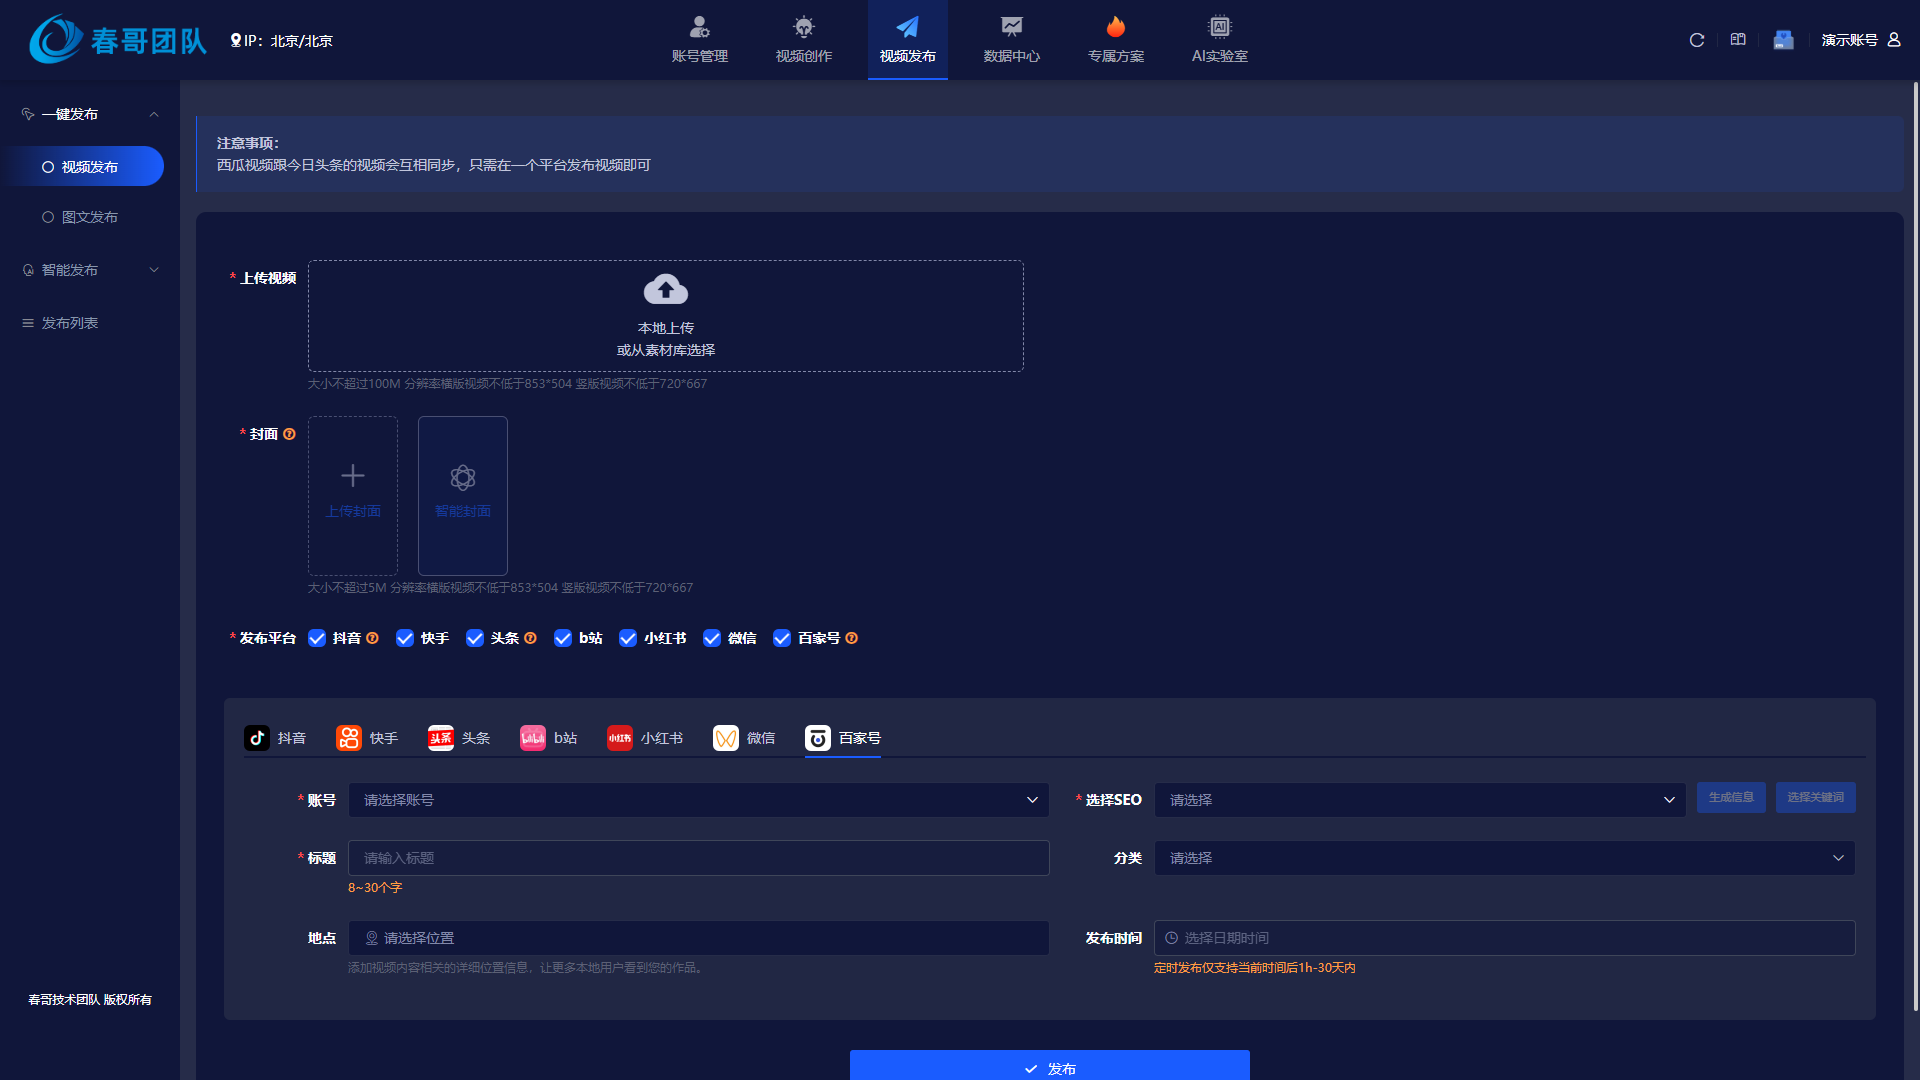Screen dimensions: 1920x1080
Task: Uncheck the 抖音 platform checkbox
Action: click(317, 638)
